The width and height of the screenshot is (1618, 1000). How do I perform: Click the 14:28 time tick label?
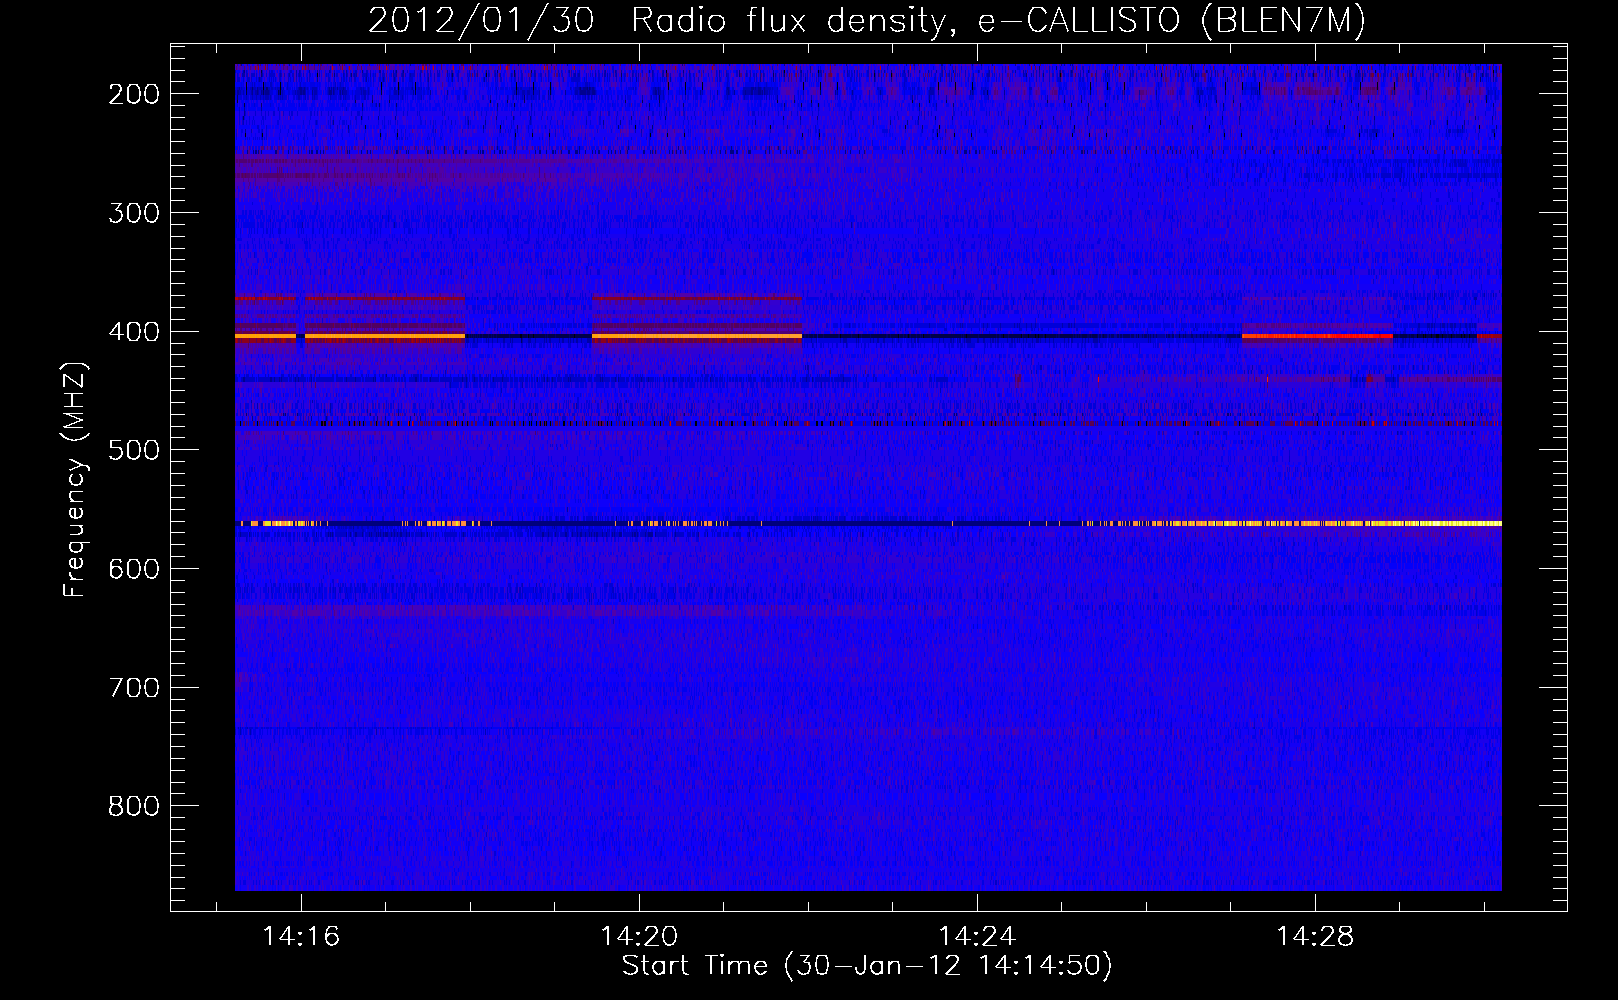pyautogui.click(x=1315, y=937)
